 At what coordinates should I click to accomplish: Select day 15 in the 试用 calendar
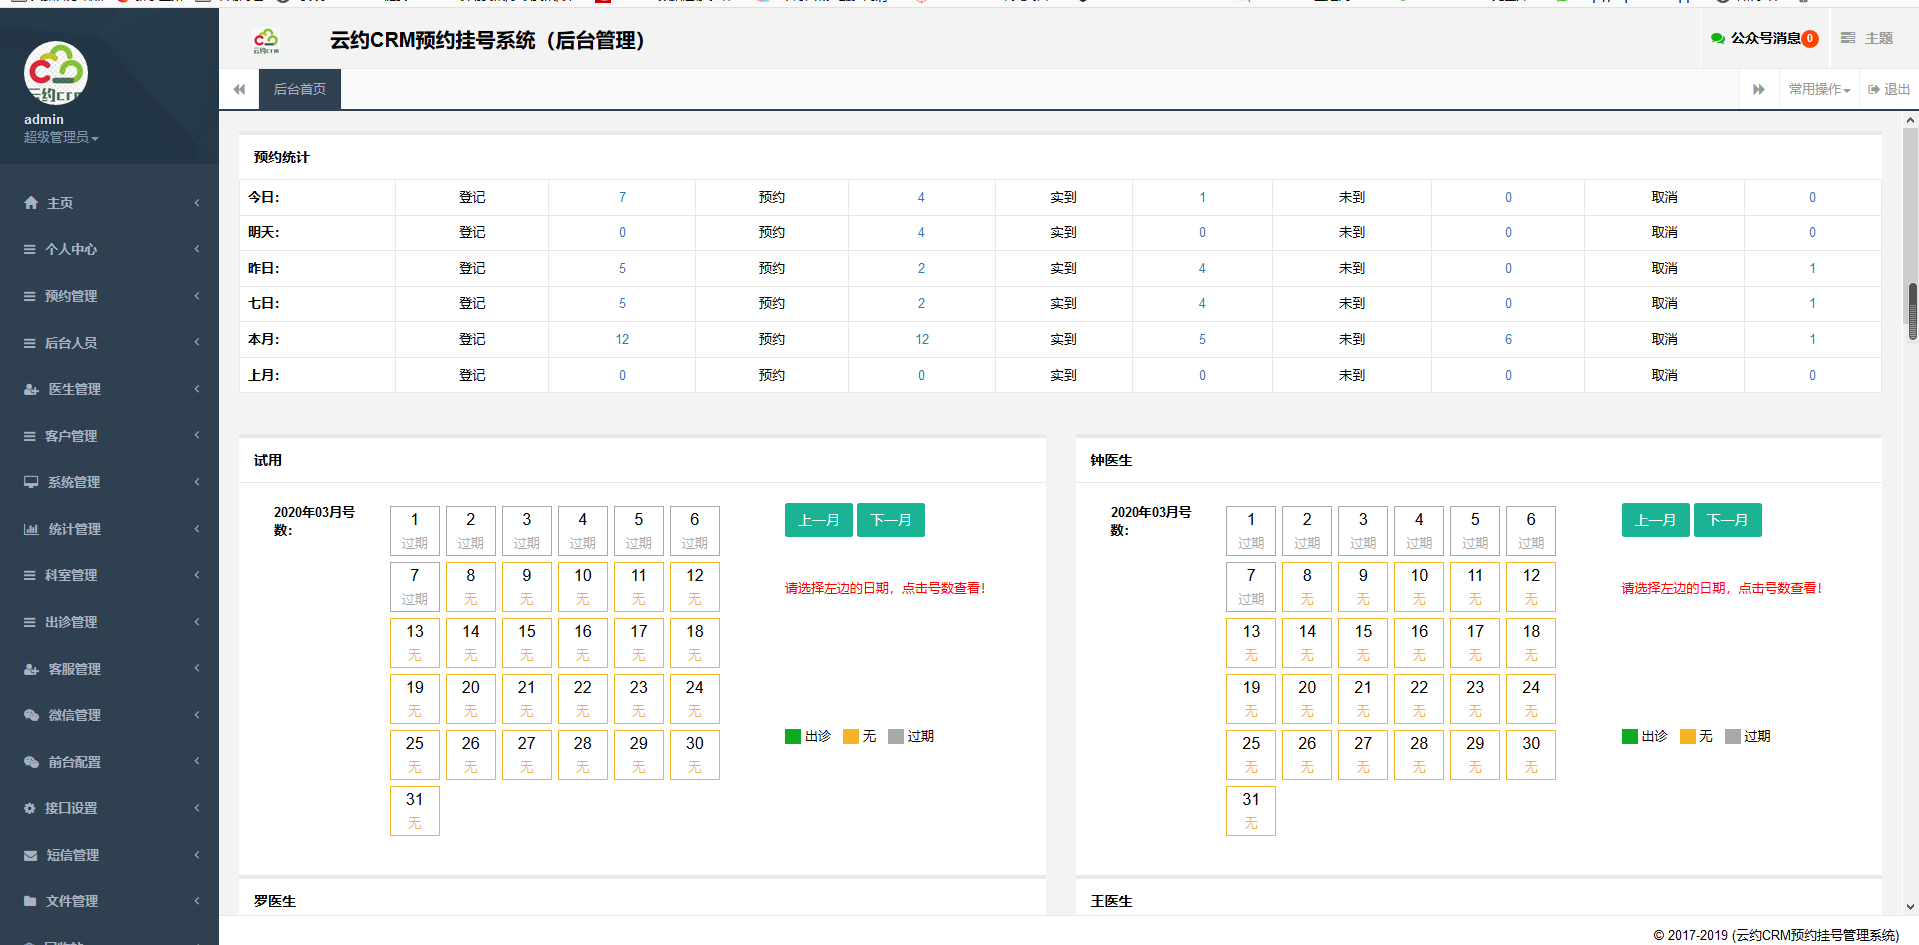[x=527, y=642]
